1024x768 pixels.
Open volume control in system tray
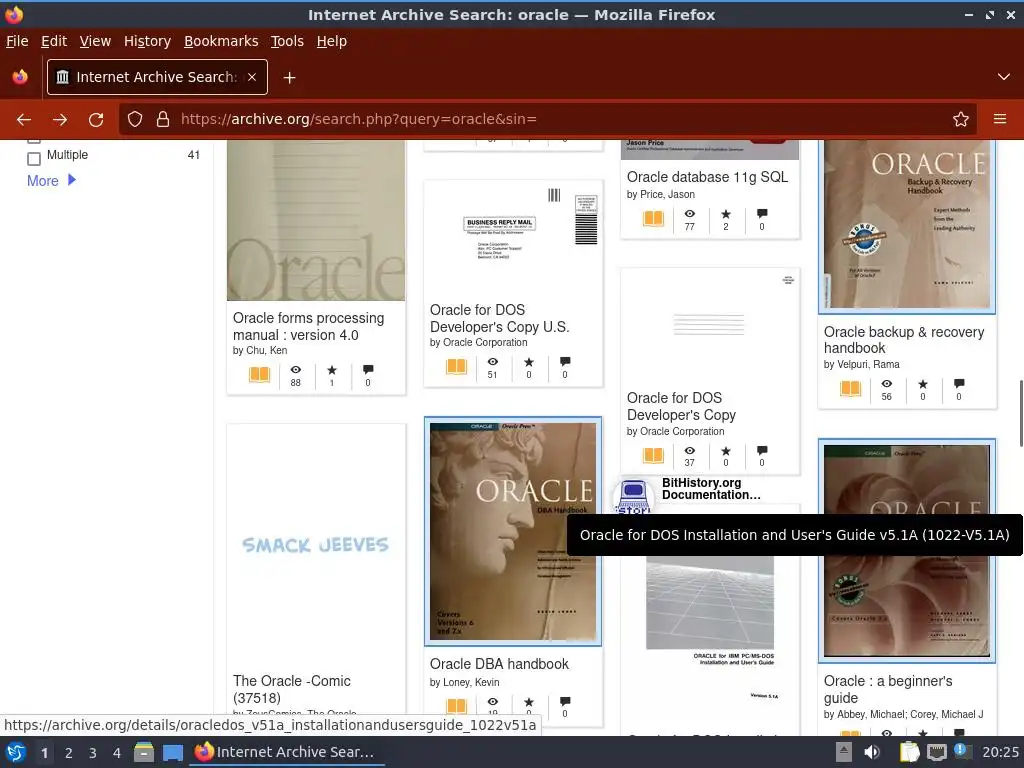871,752
